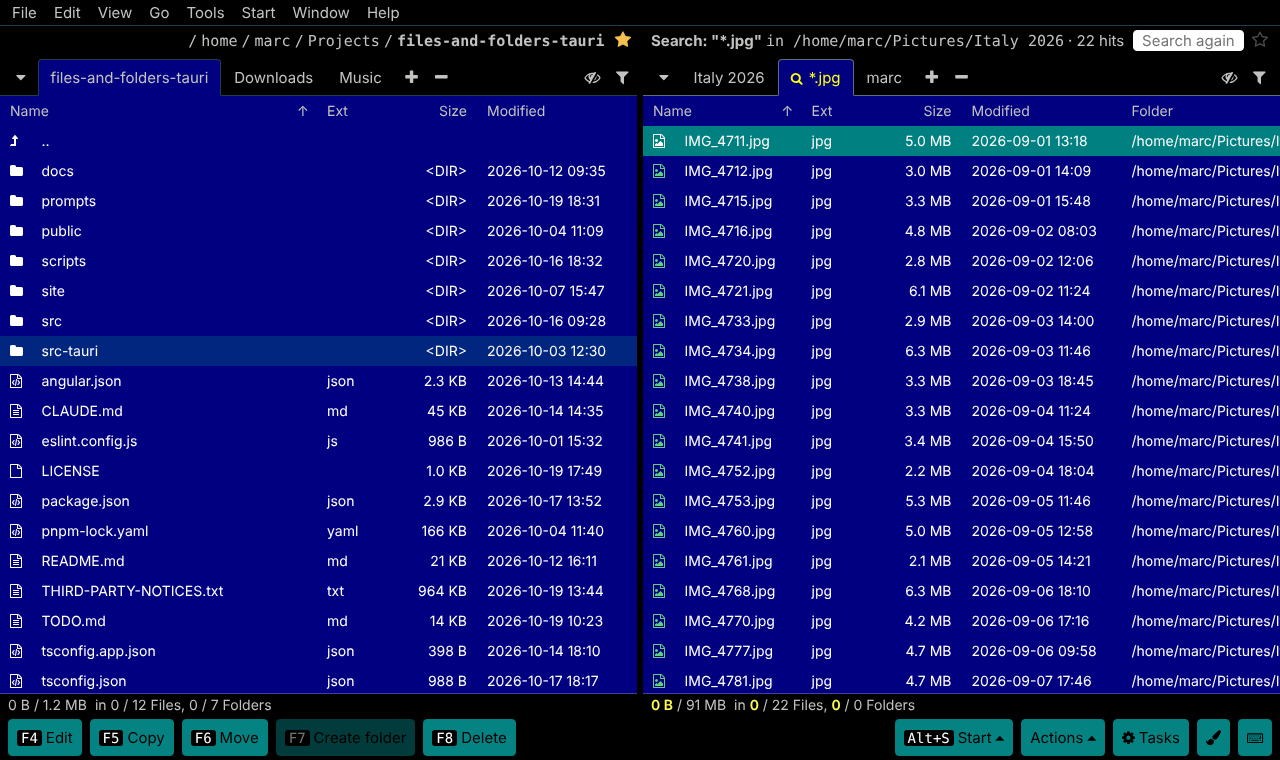Open the Tools menu
1280x760 pixels.
[205, 13]
